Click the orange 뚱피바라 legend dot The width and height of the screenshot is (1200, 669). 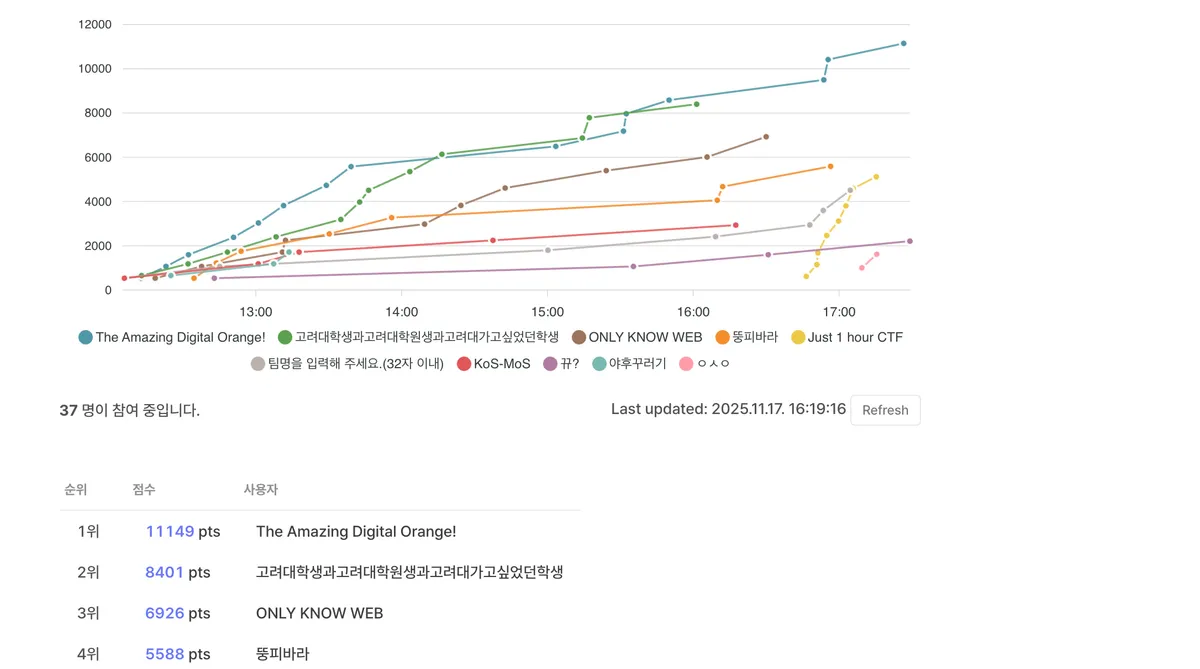[722, 337]
